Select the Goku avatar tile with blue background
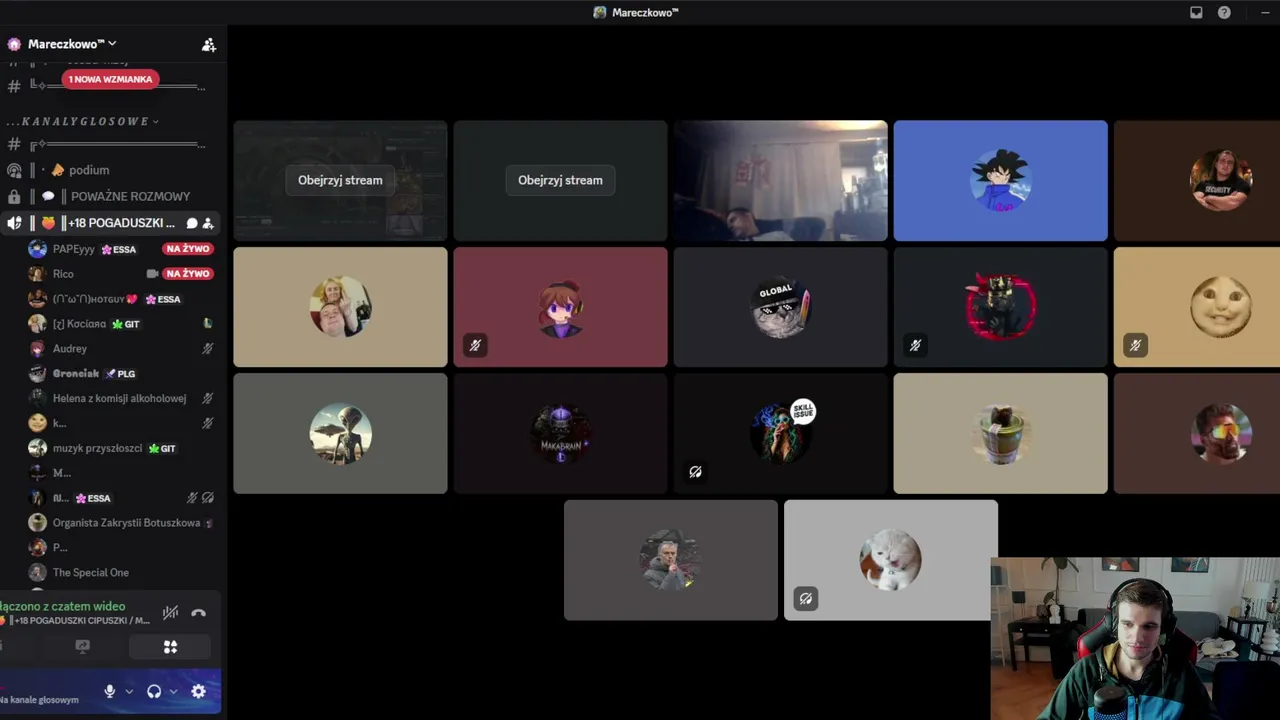 [1000, 181]
